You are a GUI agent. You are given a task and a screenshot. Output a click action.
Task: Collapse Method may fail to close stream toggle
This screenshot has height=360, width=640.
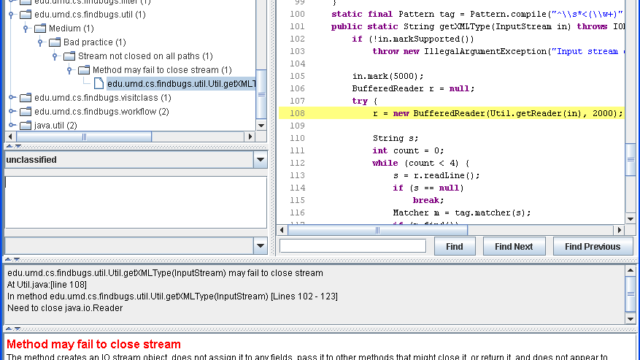[70, 70]
